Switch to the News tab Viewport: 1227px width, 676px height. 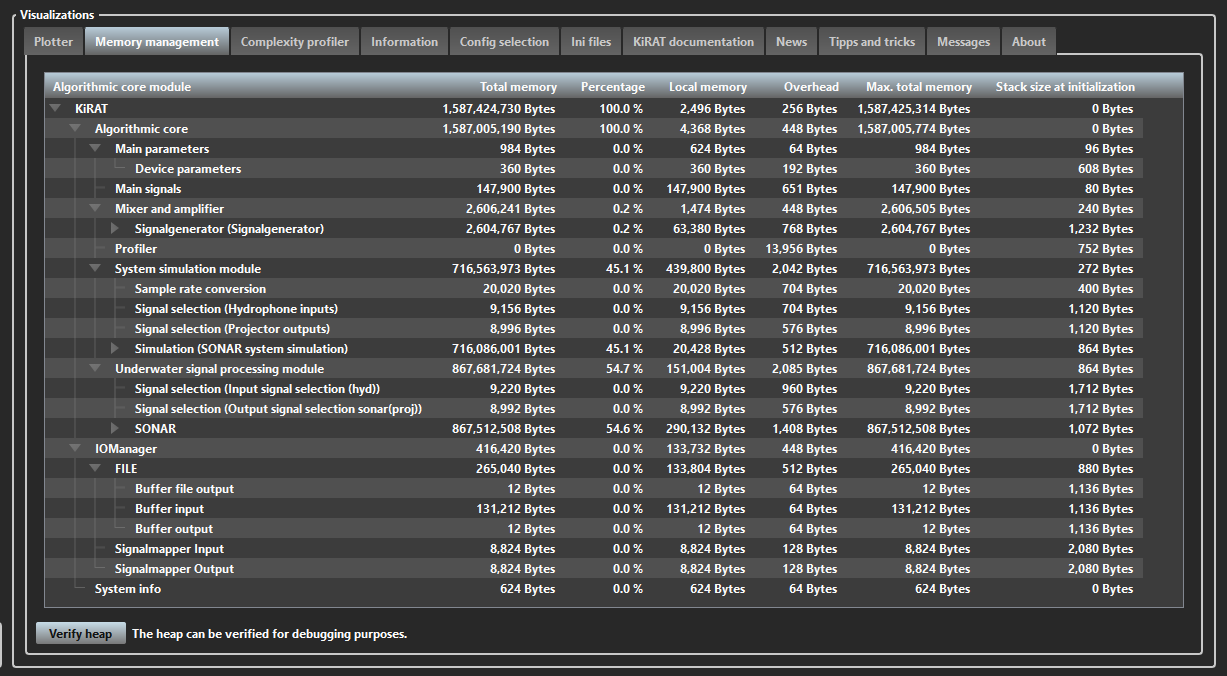coord(791,42)
